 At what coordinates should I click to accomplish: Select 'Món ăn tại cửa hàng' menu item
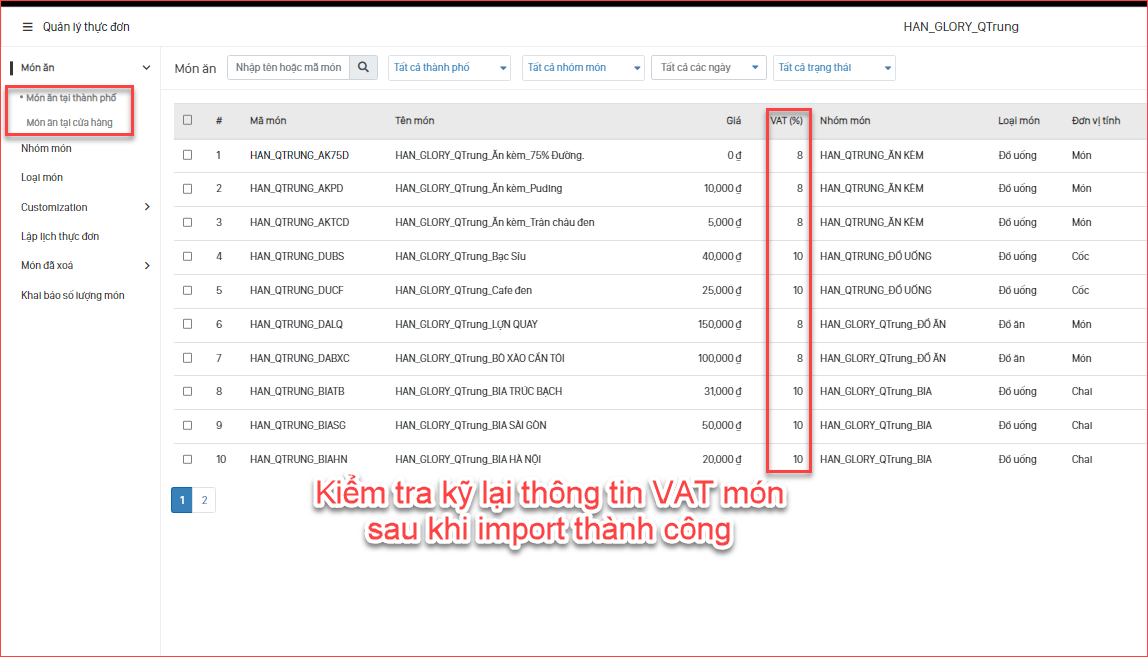[x=69, y=122]
